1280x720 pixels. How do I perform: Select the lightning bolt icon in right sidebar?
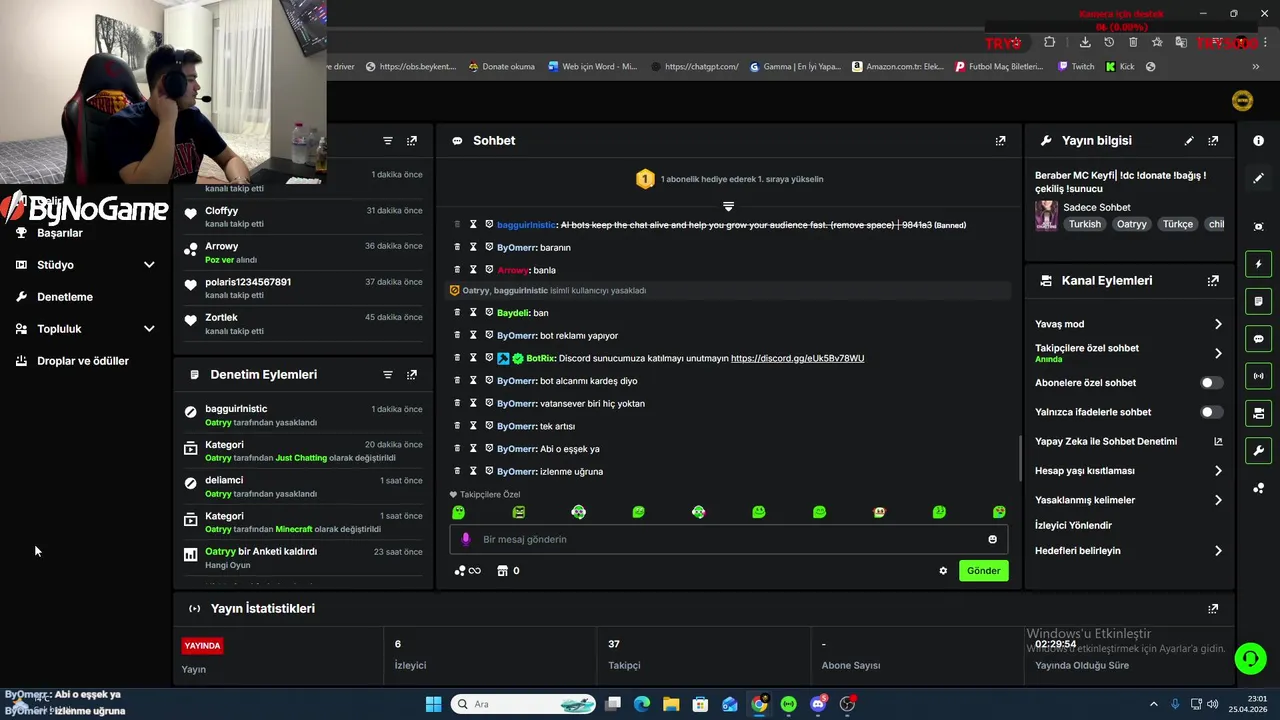tap(1258, 265)
